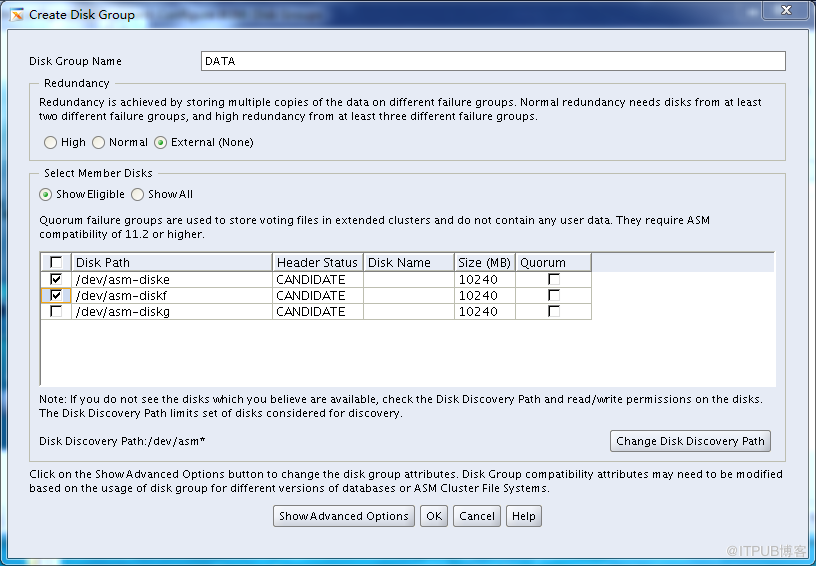
Task: Toggle the select-all disks header checkbox
Action: (x=56, y=263)
